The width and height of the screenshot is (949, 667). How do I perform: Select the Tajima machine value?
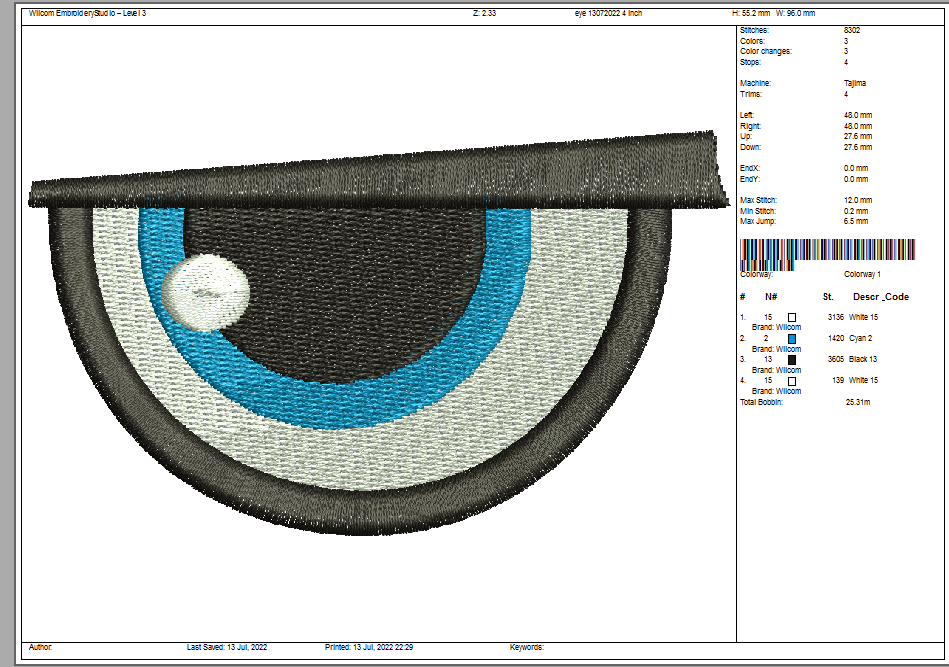pyautogui.click(x=855, y=84)
